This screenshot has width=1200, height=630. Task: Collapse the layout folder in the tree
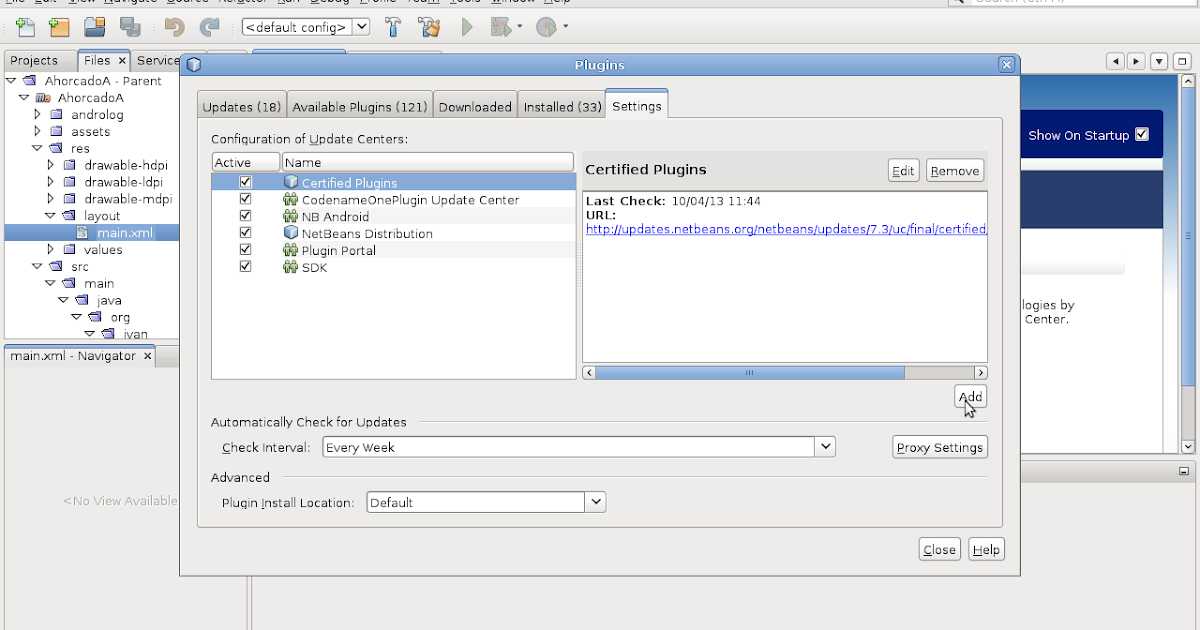[50, 215]
